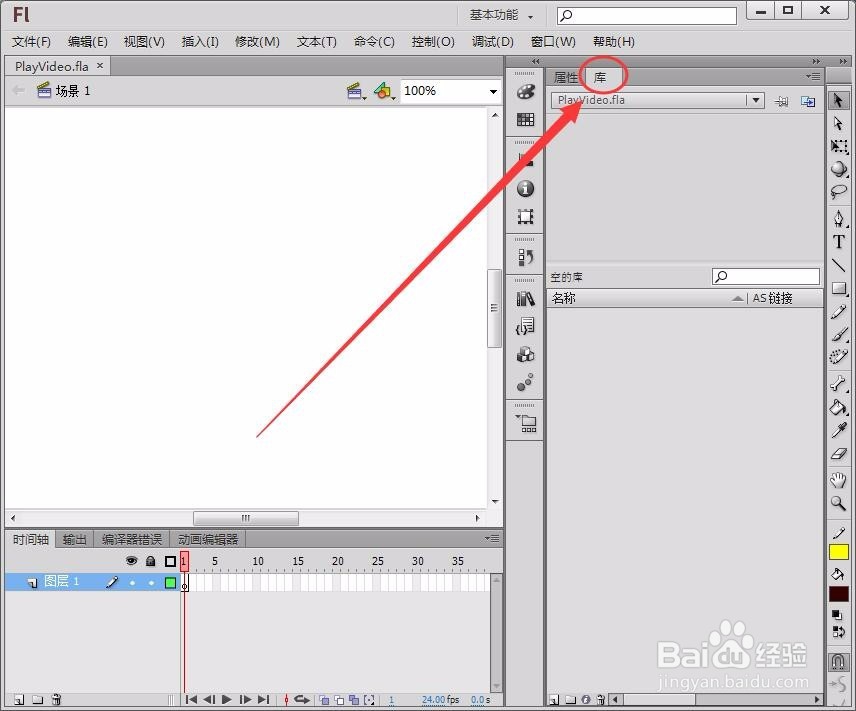This screenshot has width=856, height=711.
Task: Open the 窗口(W) menu
Action: [x=553, y=42]
